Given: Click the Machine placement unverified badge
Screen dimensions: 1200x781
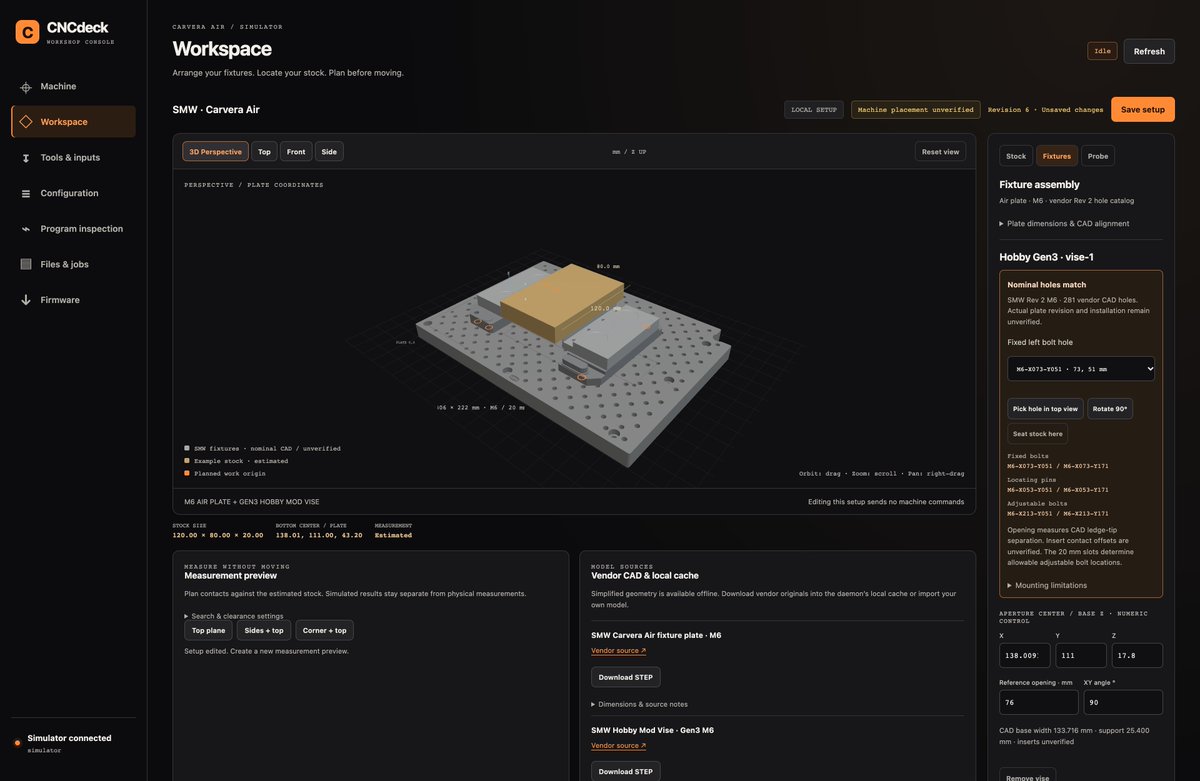Looking at the screenshot, I should [x=916, y=110].
